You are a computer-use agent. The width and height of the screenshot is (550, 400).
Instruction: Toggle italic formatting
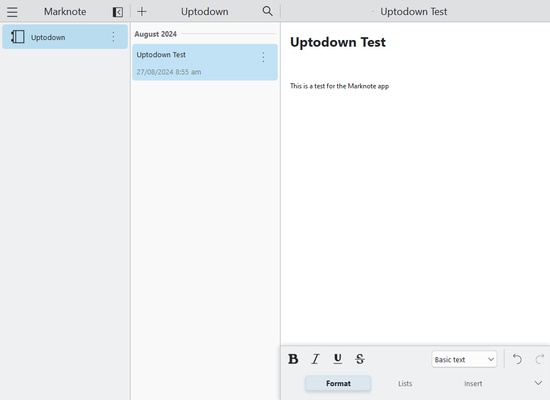[315, 359]
